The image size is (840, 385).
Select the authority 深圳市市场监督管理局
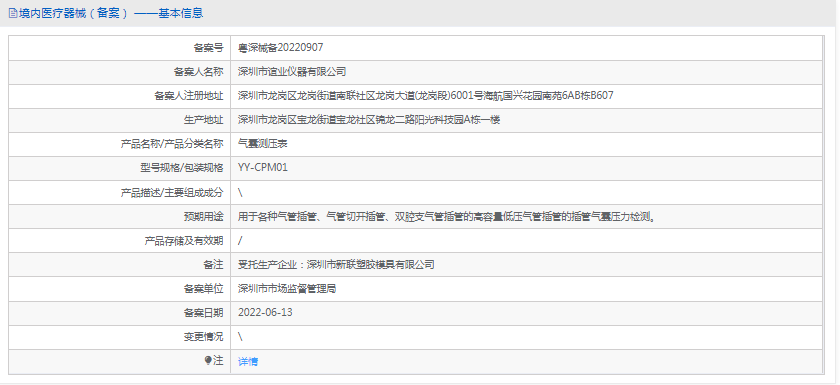(287, 289)
